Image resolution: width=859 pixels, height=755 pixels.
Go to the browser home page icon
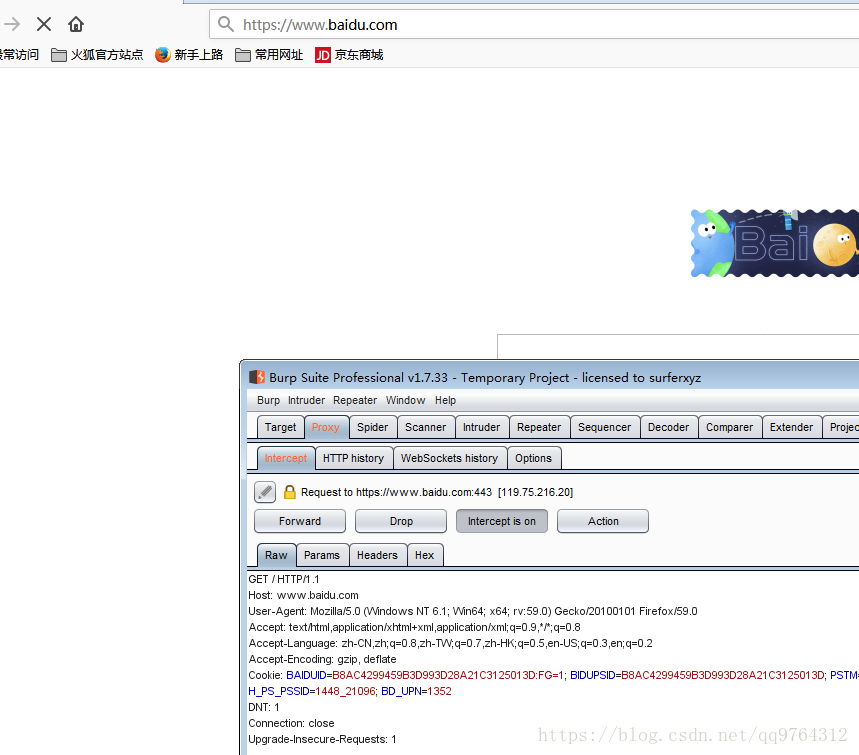[x=76, y=24]
